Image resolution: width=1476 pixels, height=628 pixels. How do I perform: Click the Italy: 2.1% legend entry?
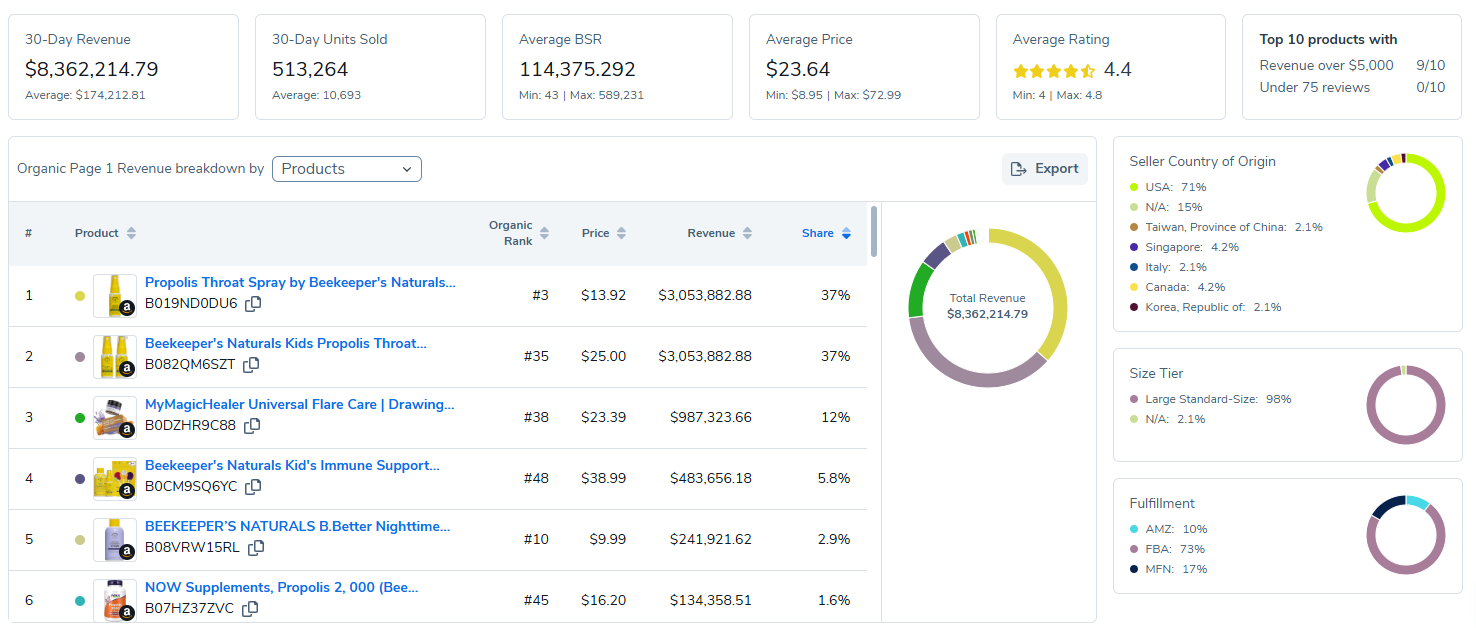pos(1168,267)
